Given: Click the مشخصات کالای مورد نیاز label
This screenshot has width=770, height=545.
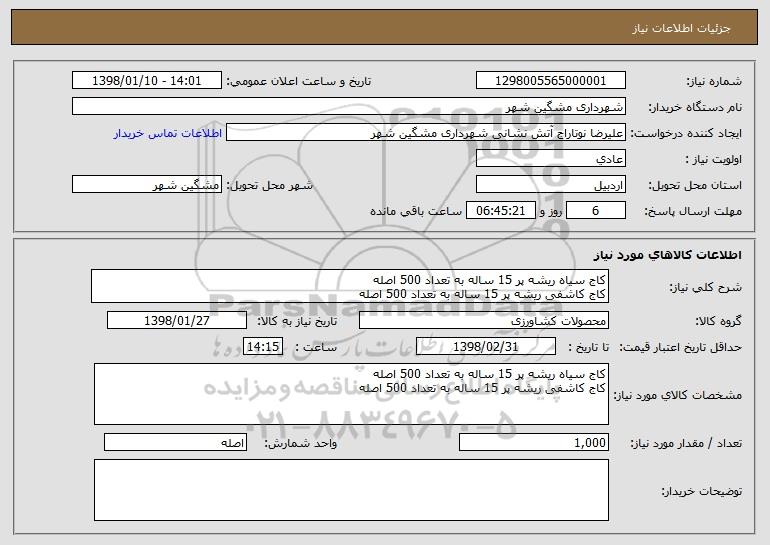Looking at the screenshot, I should tap(678, 395).
